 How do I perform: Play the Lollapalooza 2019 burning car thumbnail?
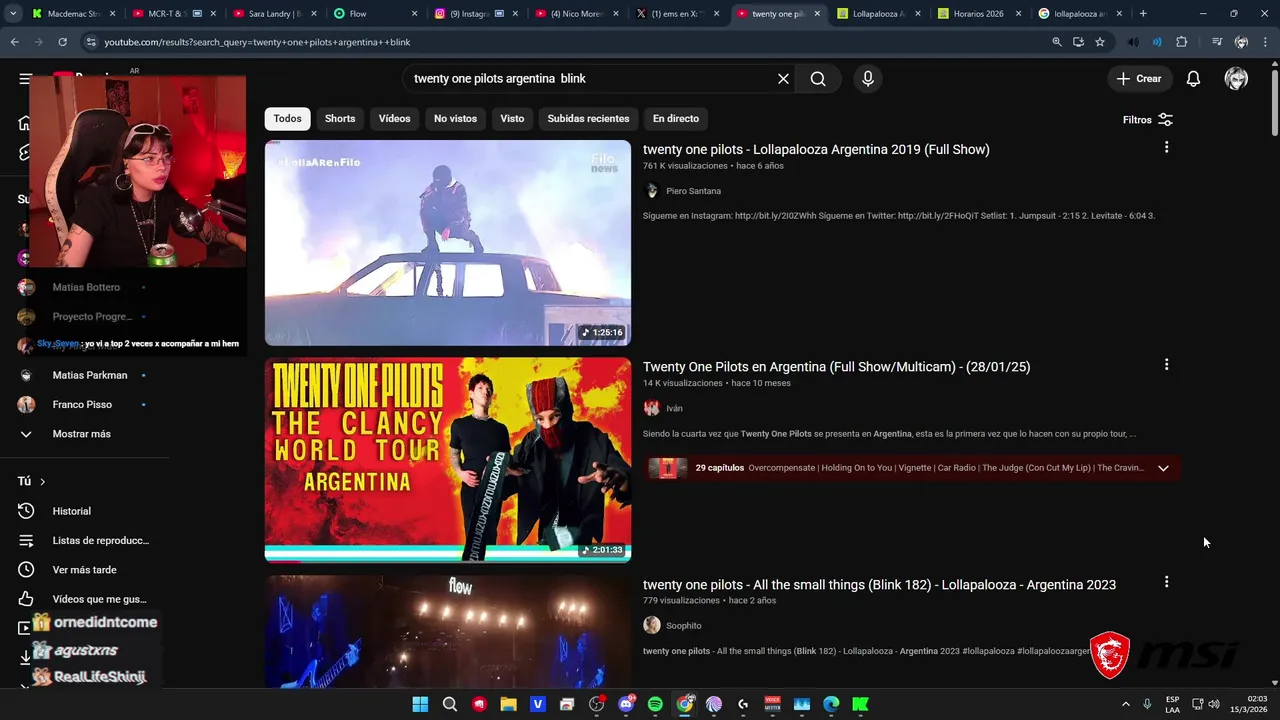tap(448, 243)
